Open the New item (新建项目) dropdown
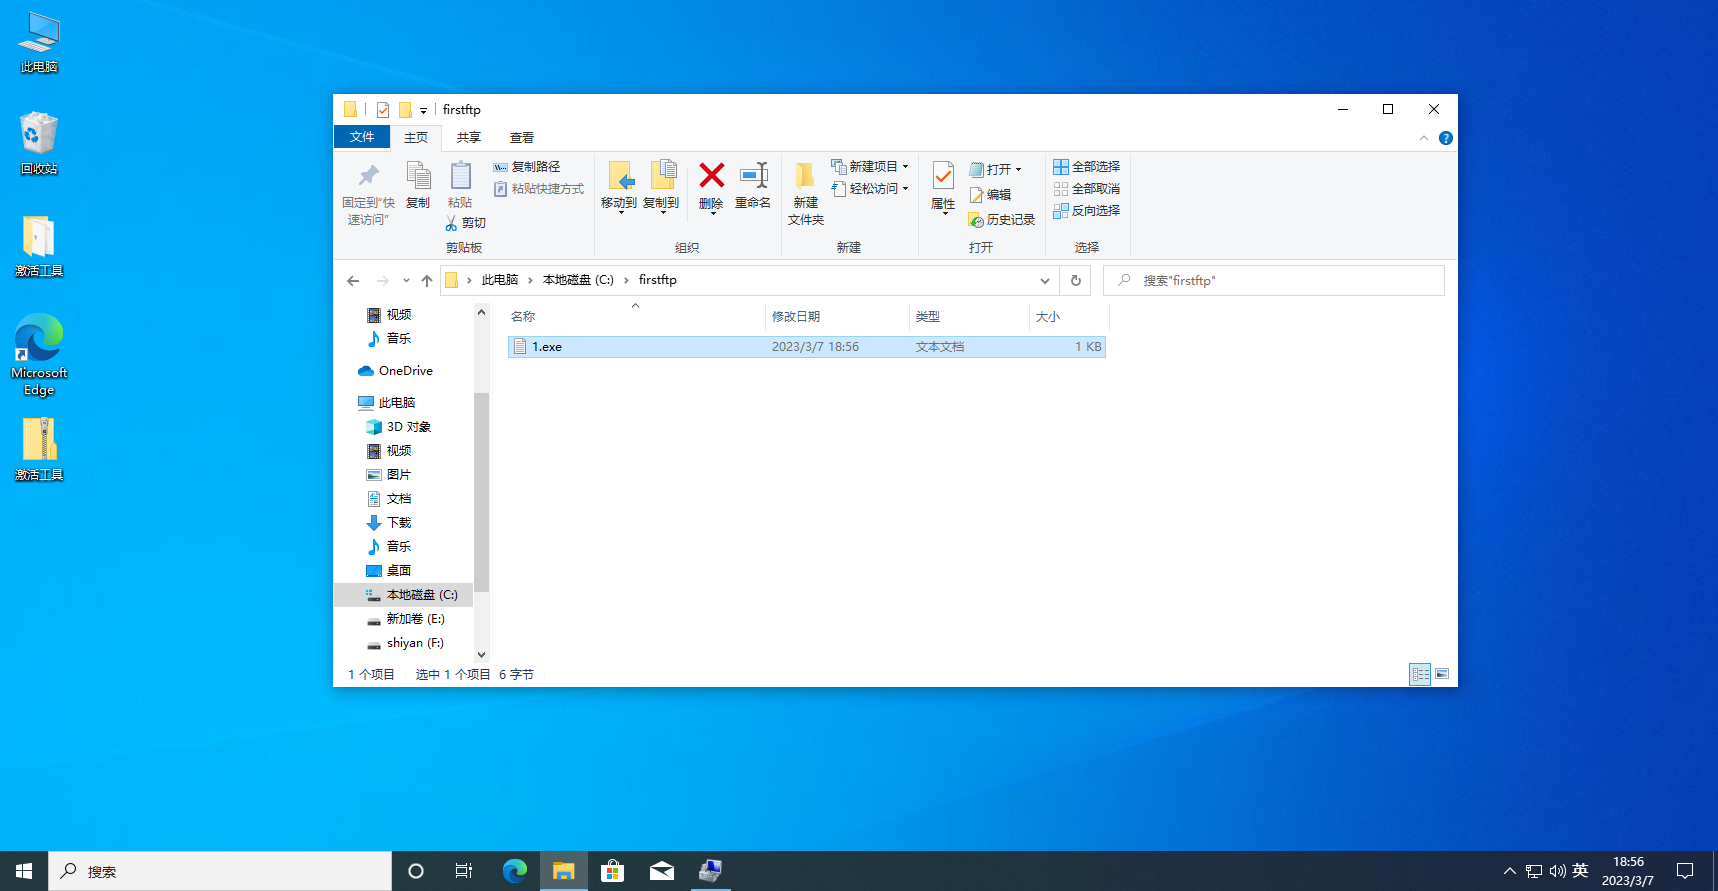The image size is (1718, 891). pos(870,167)
